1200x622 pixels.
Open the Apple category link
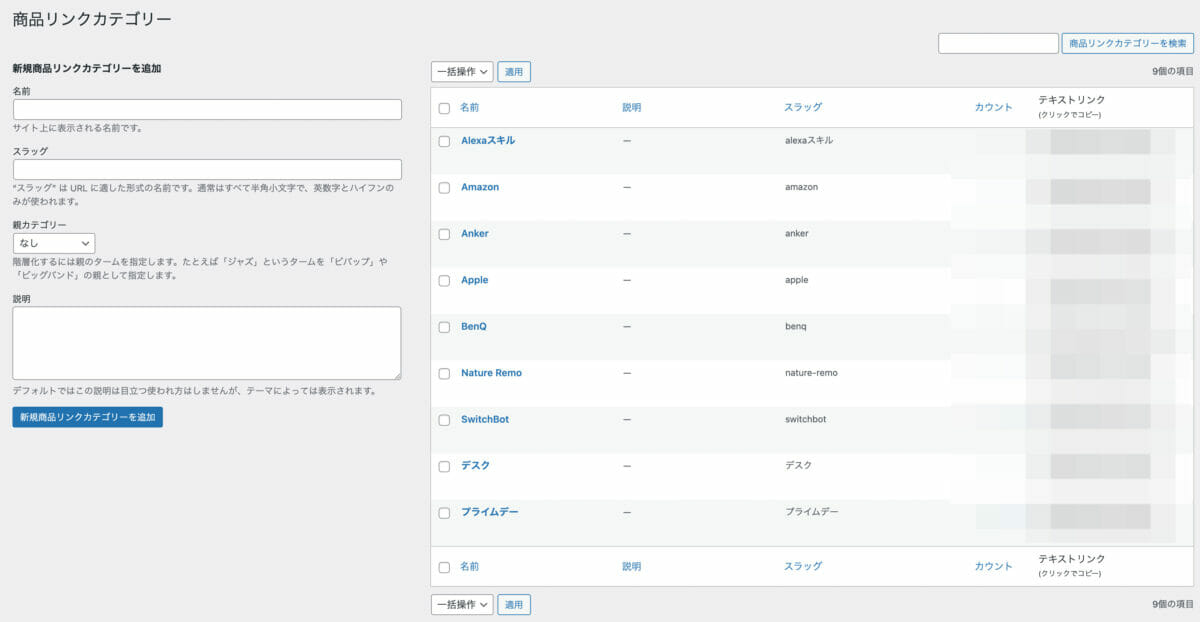click(x=475, y=280)
